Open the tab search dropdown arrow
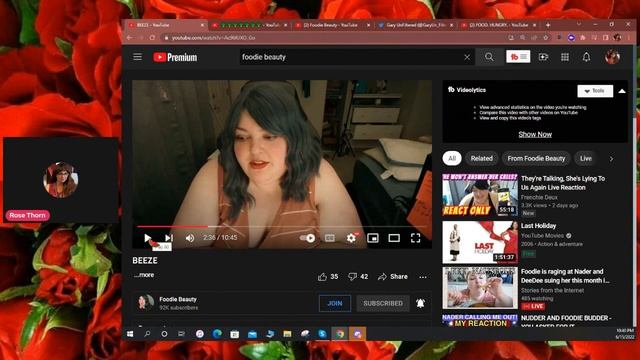The width and height of the screenshot is (640, 360). coord(579,24)
